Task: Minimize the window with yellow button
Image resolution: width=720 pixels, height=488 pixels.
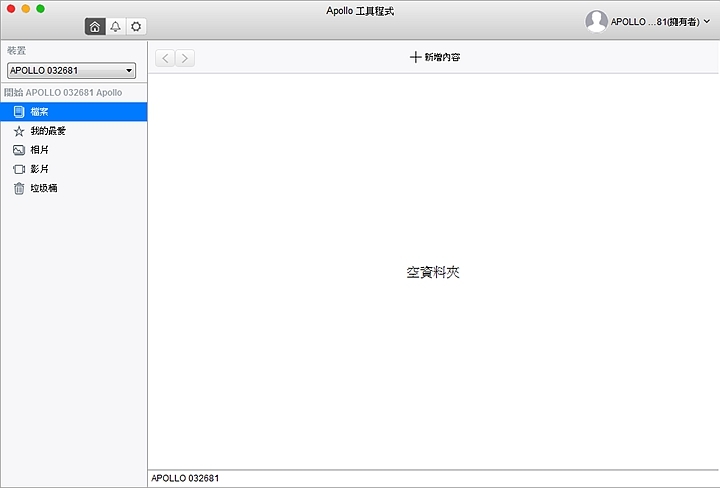Action: click(25, 9)
